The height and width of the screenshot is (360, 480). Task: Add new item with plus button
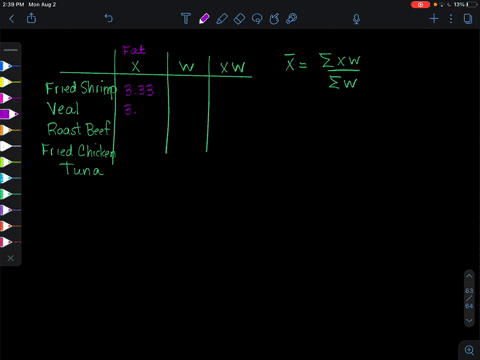point(434,19)
